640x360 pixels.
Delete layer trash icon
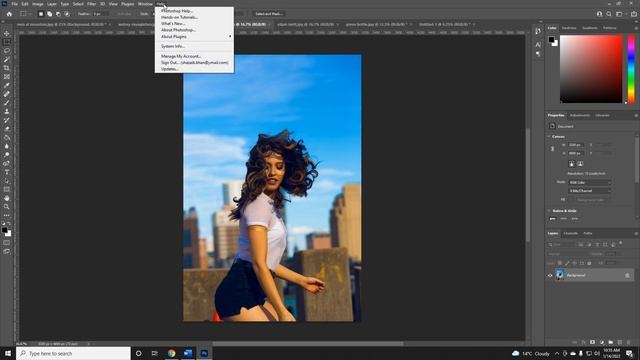coord(629,342)
